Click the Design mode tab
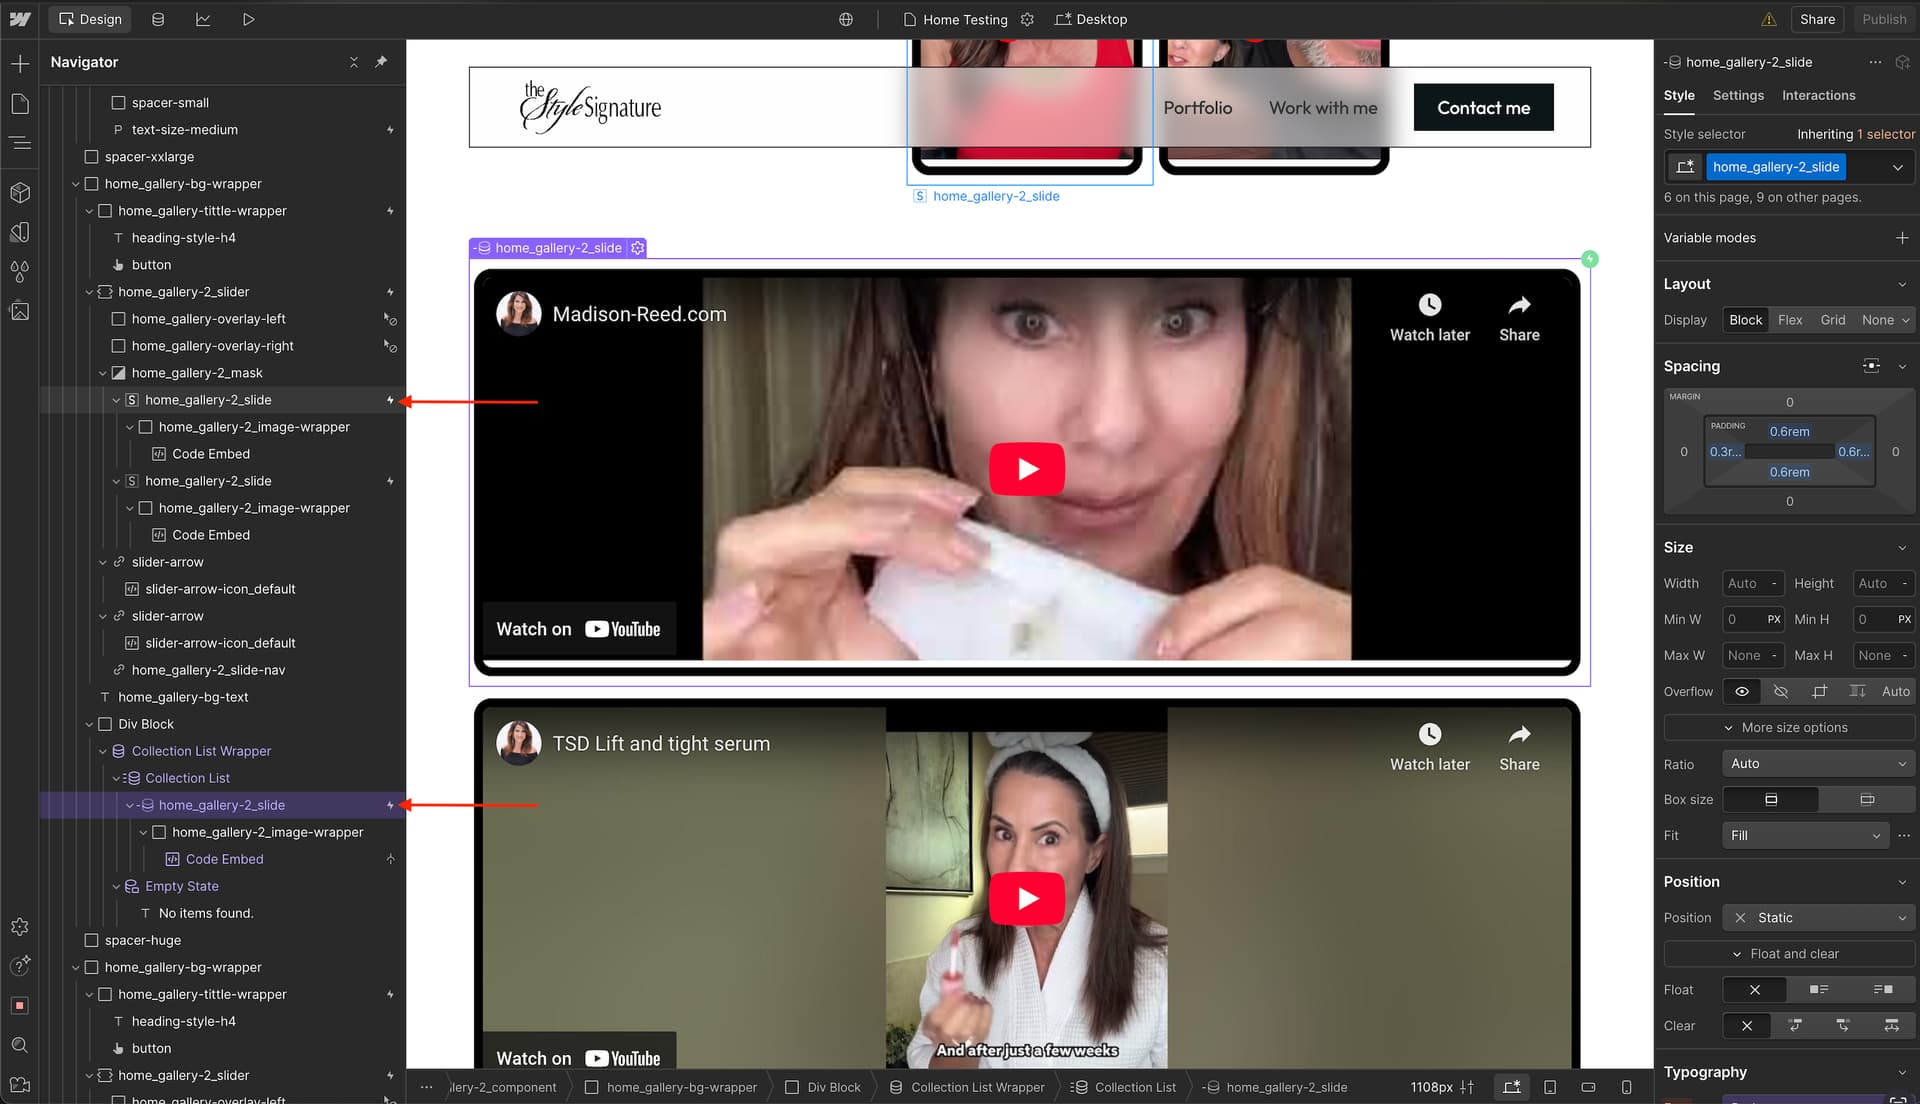 click(90, 19)
